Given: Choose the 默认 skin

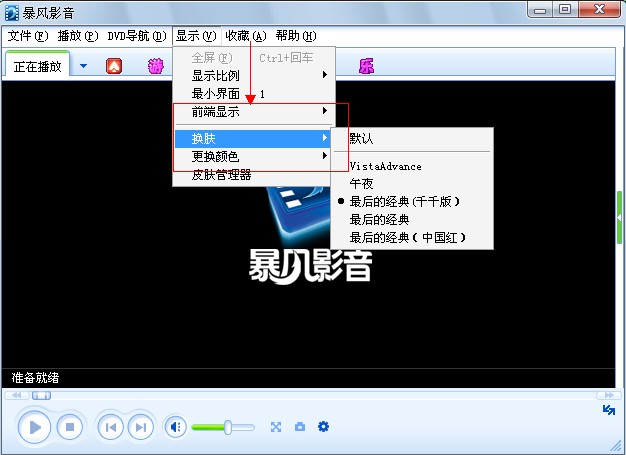Looking at the screenshot, I should click(412, 139).
